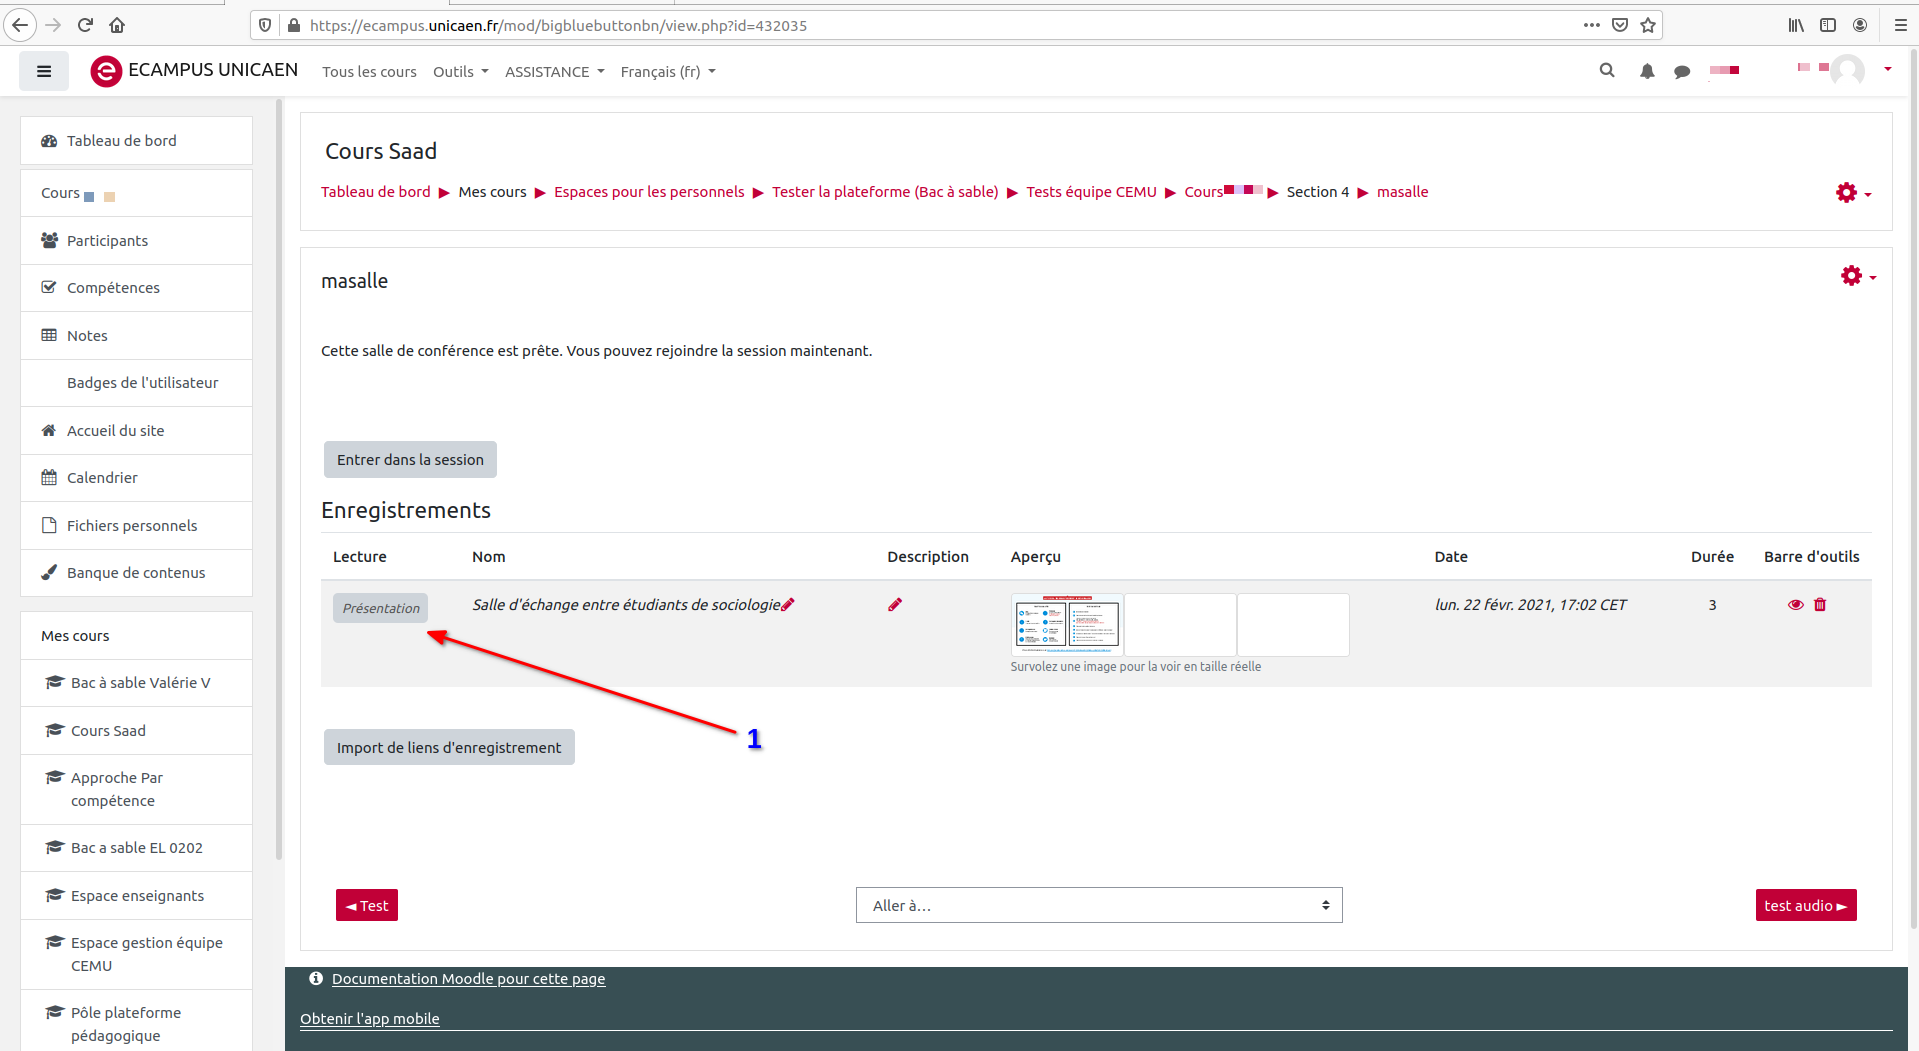This screenshot has height=1051, width=1919.
Task: Open the messages speech bubble icon
Action: pyautogui.click(x=1682, y=72)
